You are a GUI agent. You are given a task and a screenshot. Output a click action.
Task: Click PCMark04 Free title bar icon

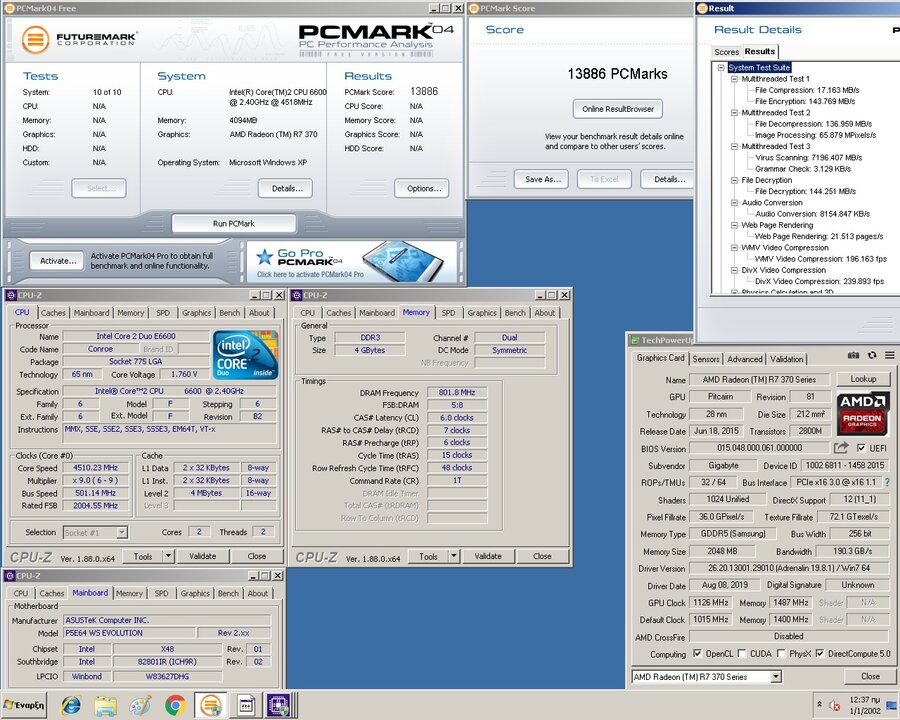tap(9, 8)
